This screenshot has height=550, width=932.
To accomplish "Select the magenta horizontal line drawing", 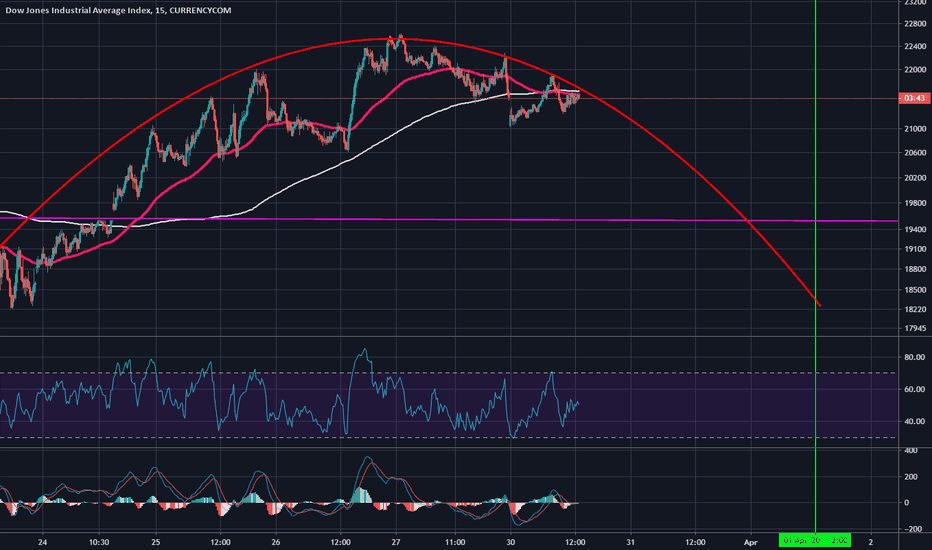I will [x=449, y=219].
